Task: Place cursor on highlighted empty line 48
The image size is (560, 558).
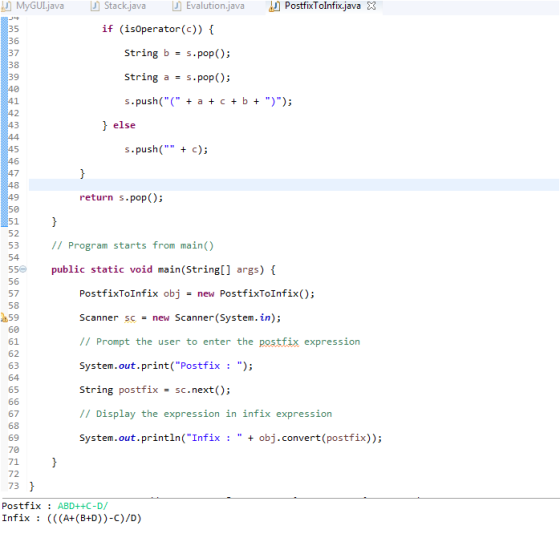Action: coord(294,185)
